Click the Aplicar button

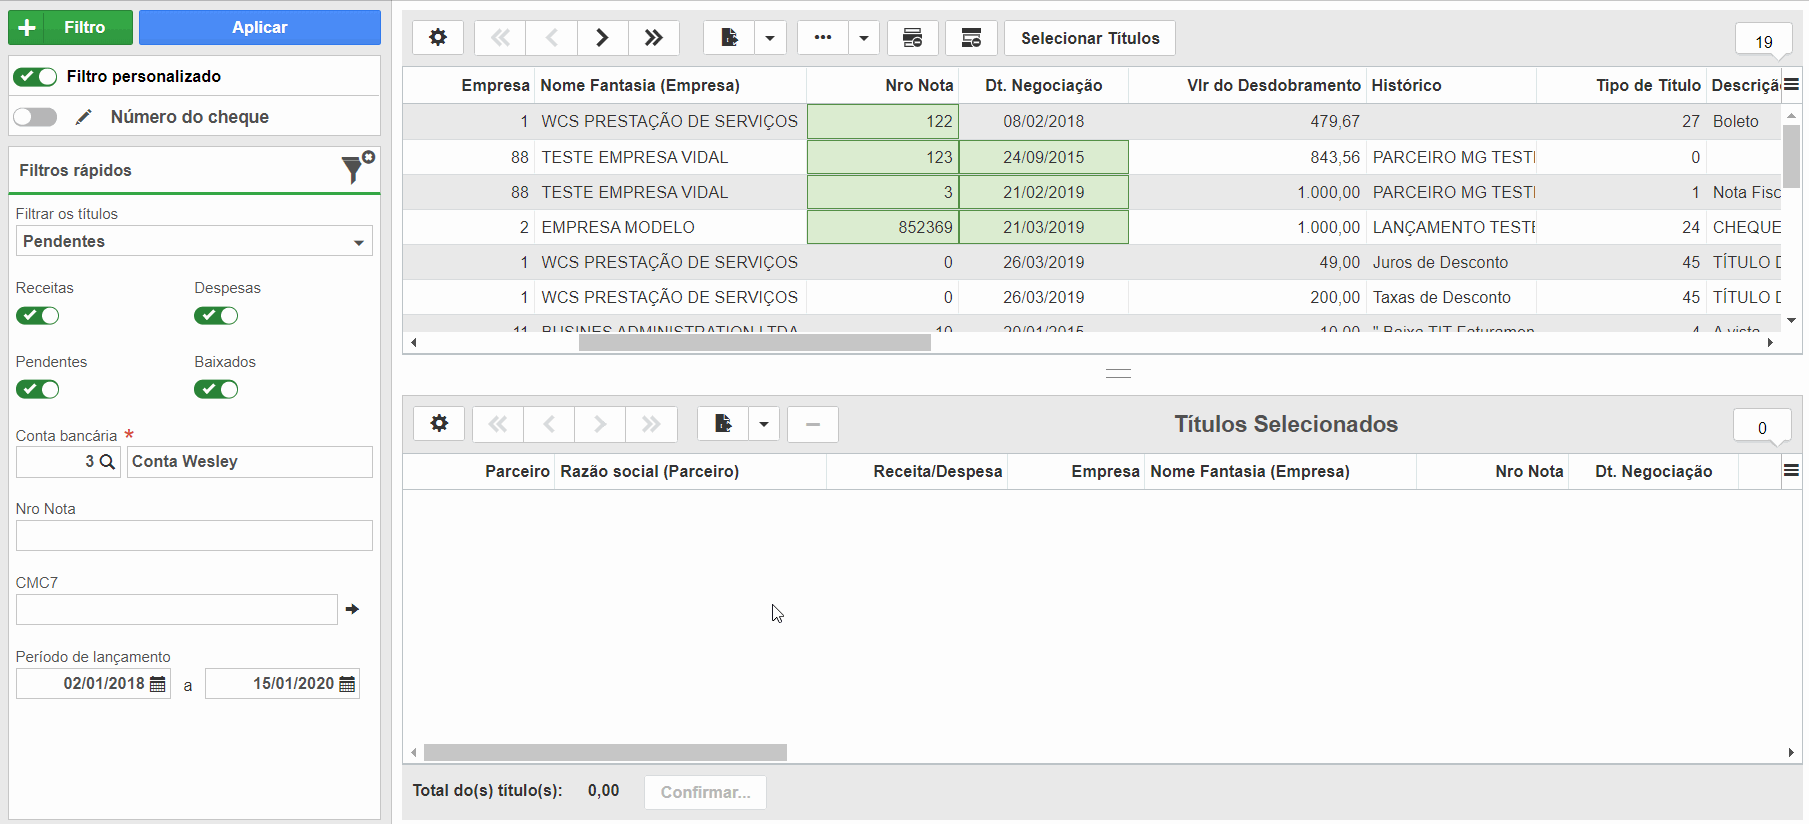[260, 28]
